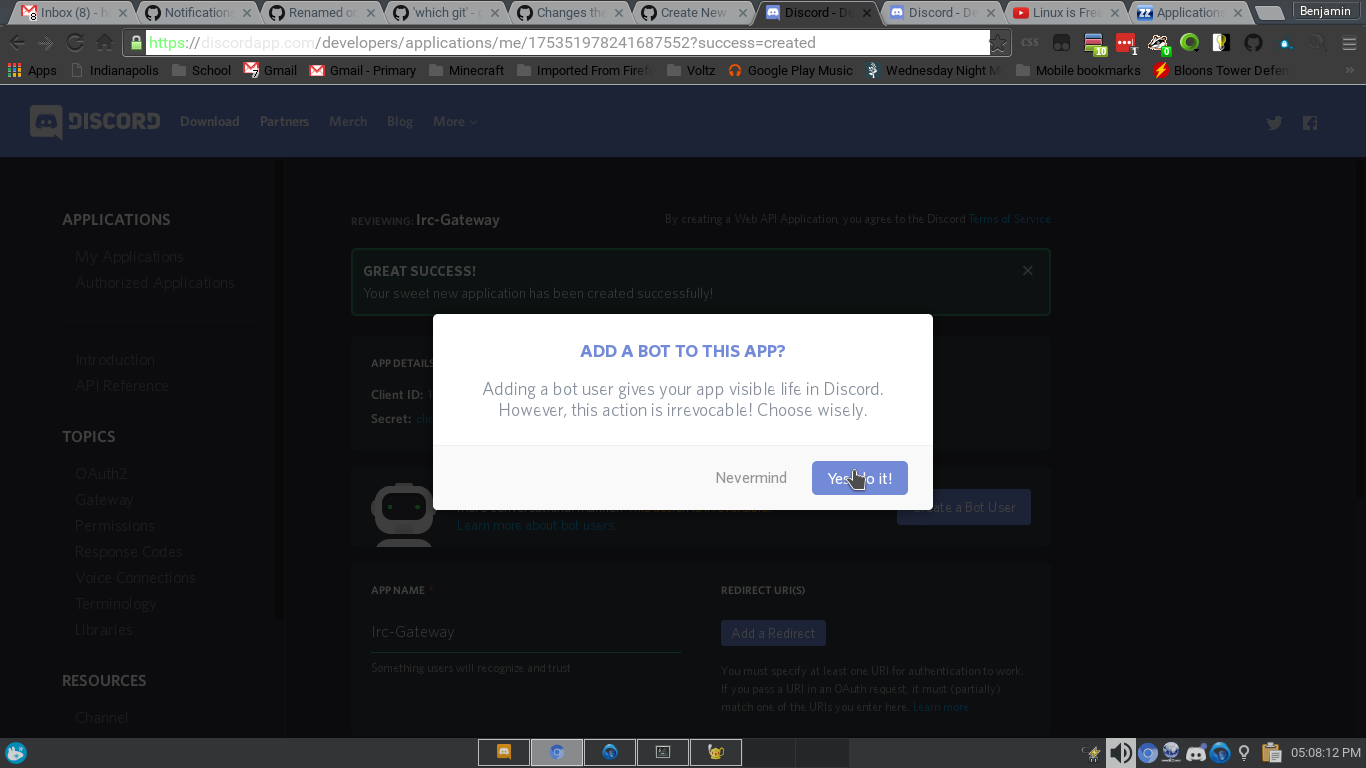1366x768 pixels.
Task: Bookmark this page with star icon
Action: click(997, 43)
